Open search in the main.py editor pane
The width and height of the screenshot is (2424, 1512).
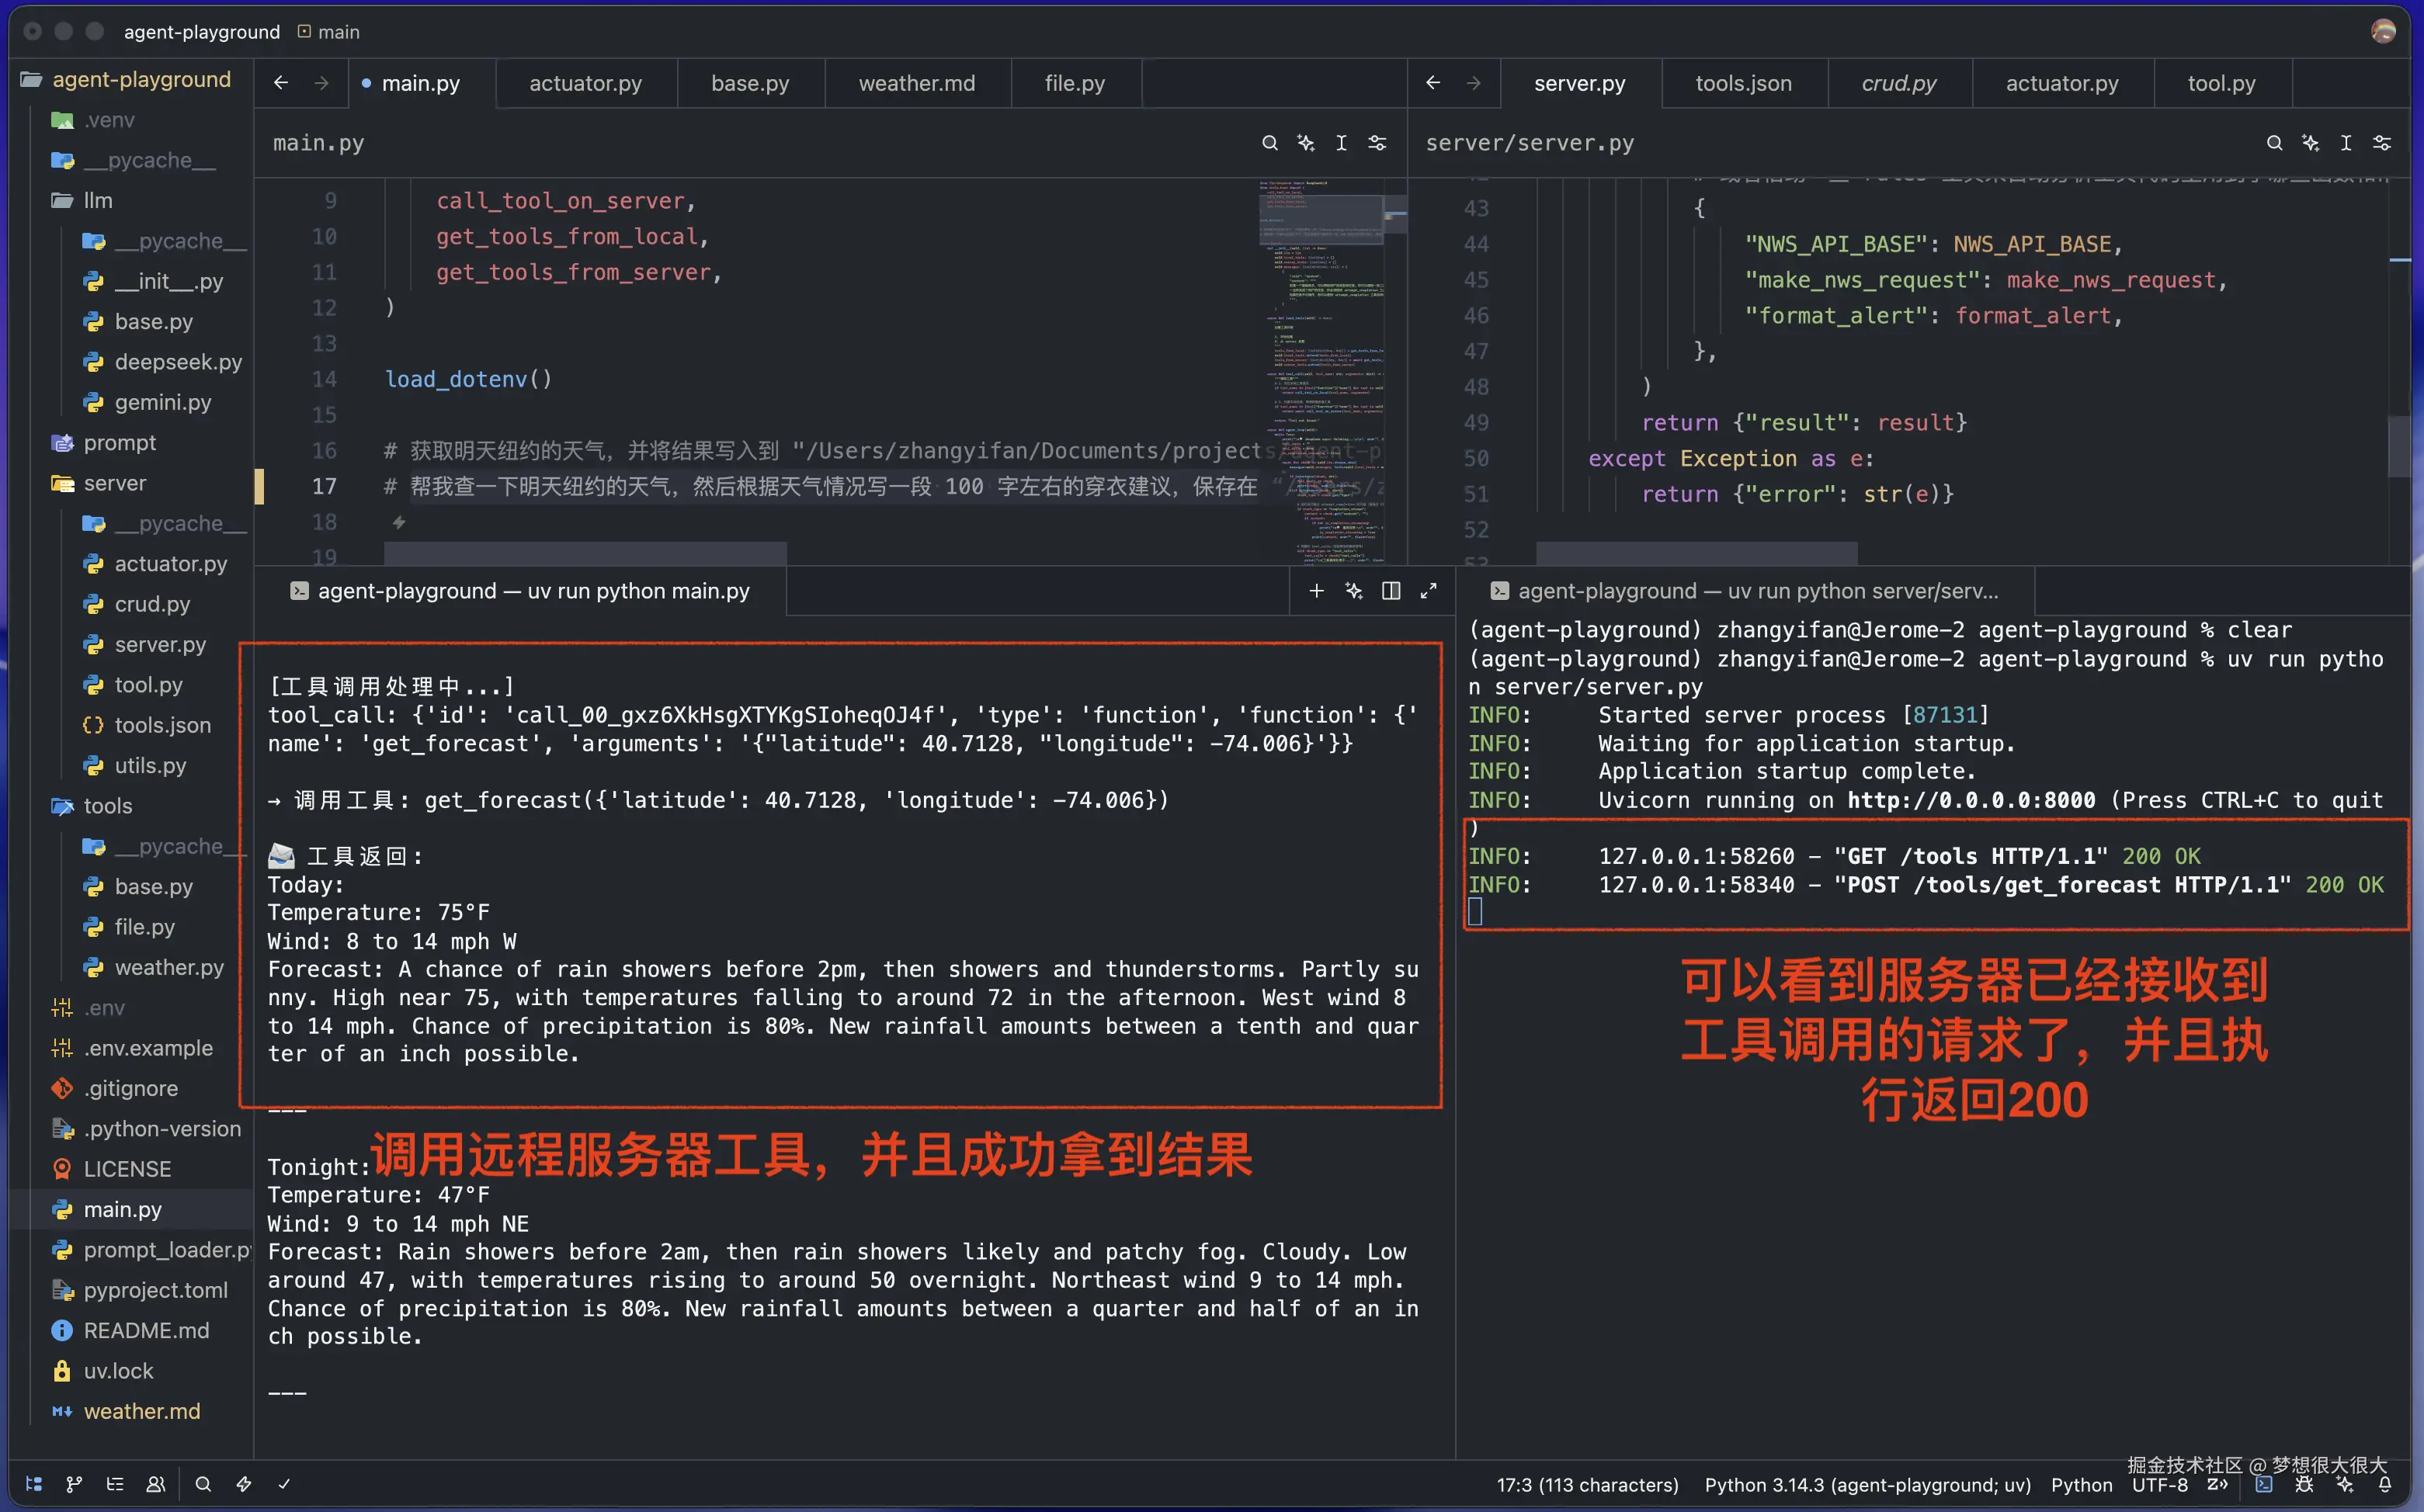(x=1269, y=143)
